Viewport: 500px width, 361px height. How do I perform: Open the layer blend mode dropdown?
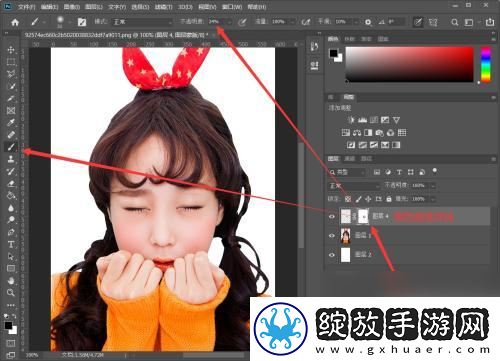354,186
